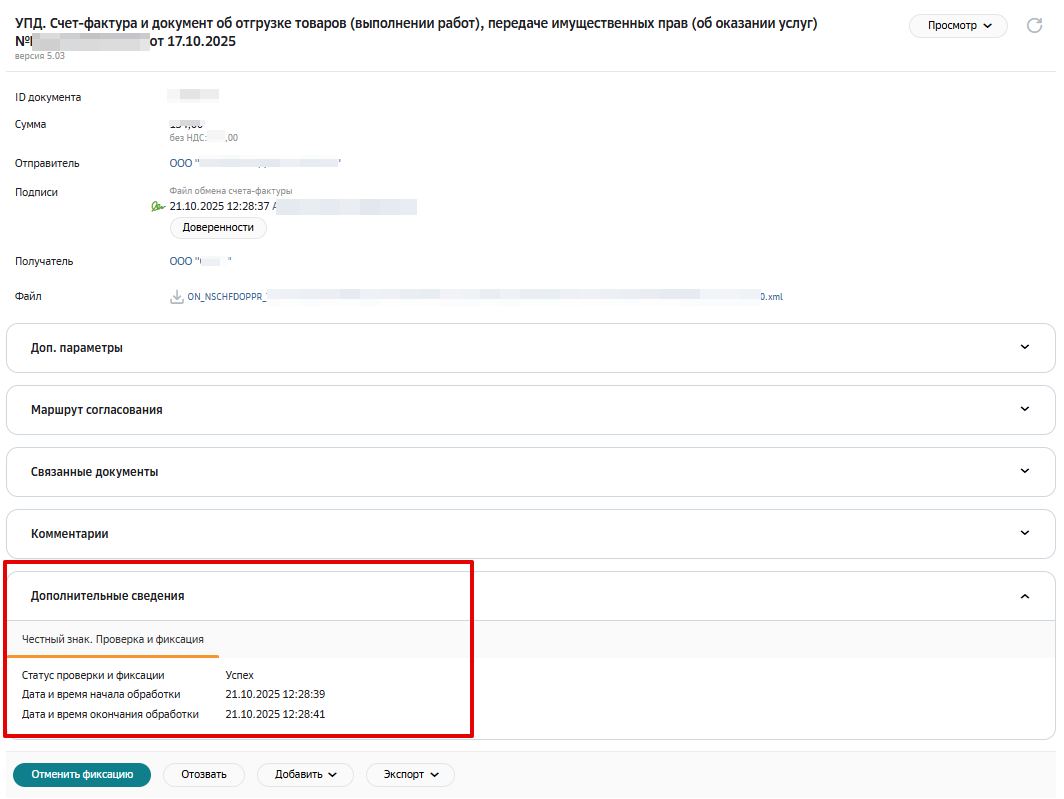This screenshot has width=1064, height=799.
Task: Open the Просмотр dropdown
Action: click(958, 26)
